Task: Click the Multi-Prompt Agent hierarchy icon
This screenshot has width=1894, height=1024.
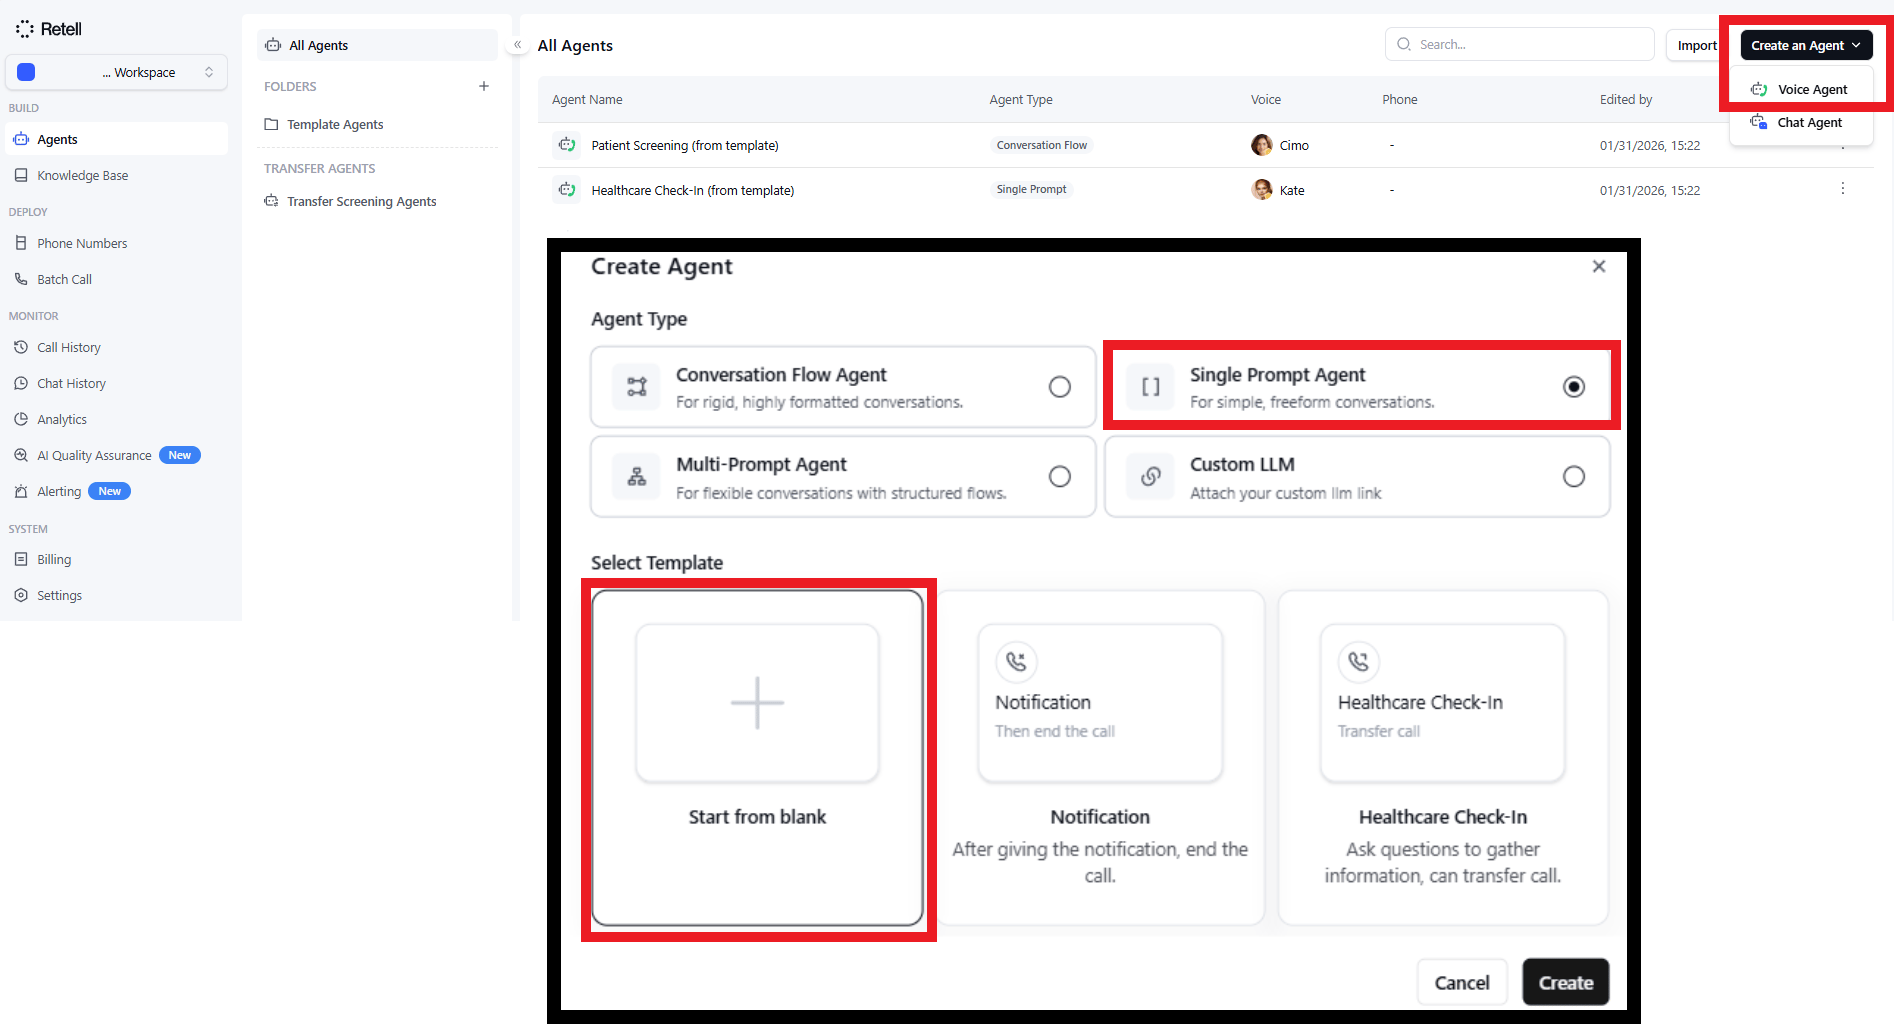Action: [637, 477]
